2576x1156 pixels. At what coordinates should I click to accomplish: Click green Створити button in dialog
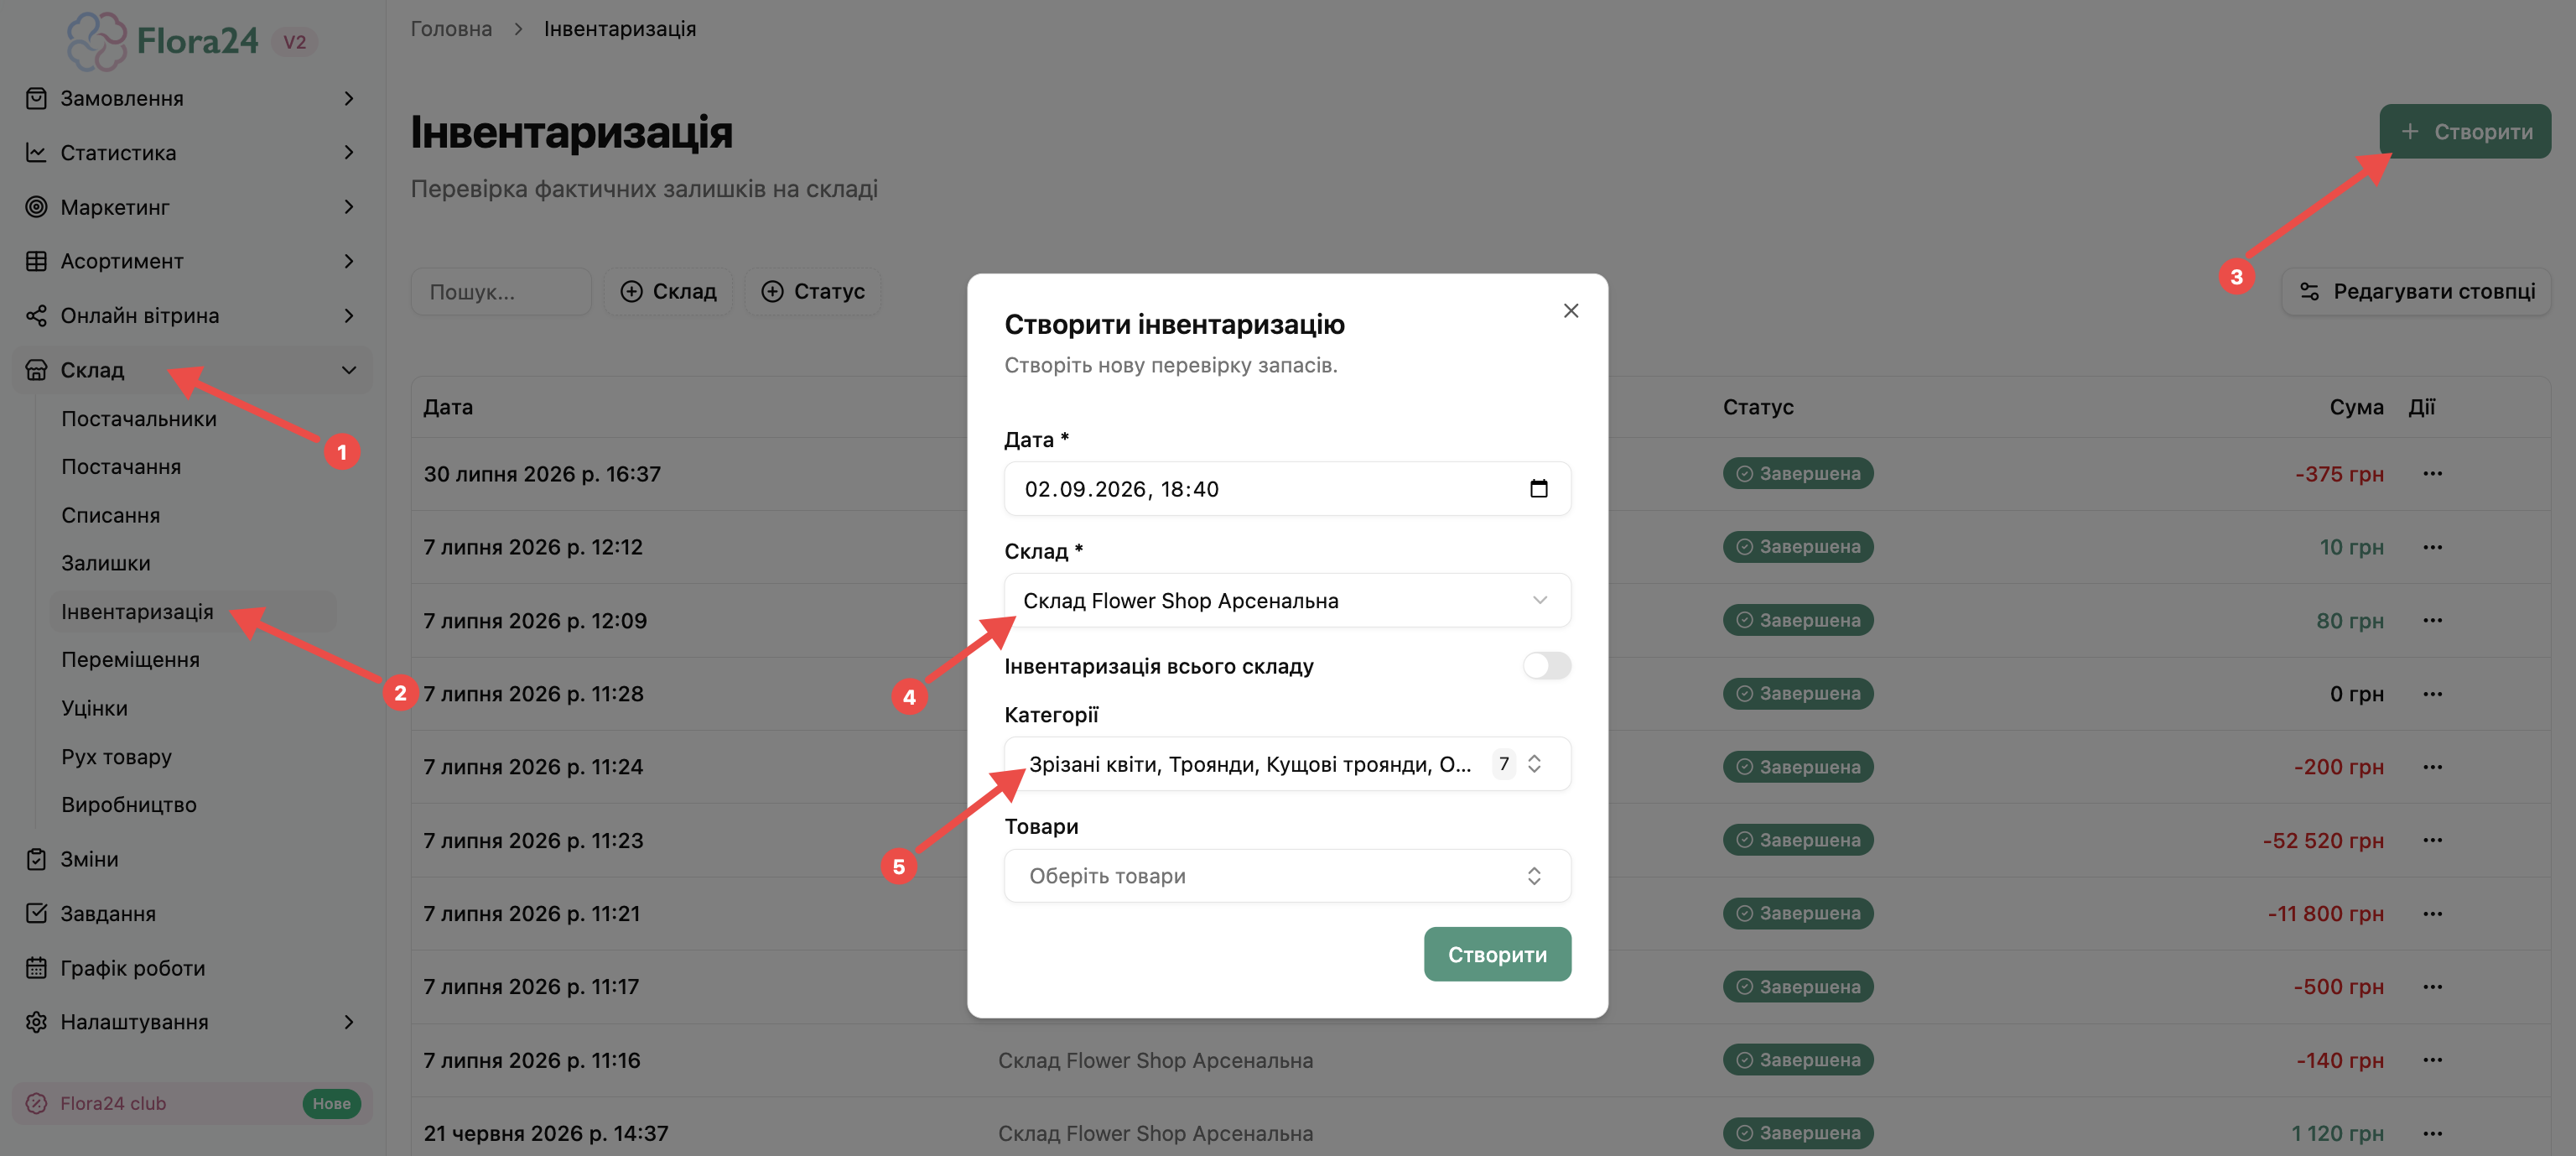(x=1497, y=955)
